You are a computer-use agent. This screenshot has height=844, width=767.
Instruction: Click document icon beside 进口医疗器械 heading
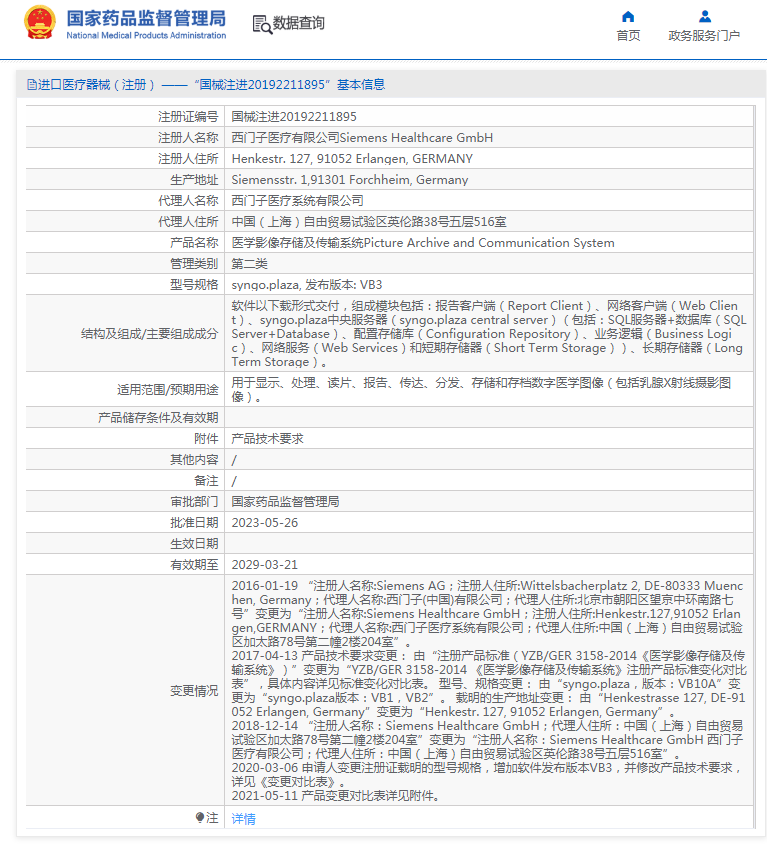tap(32, 85)
